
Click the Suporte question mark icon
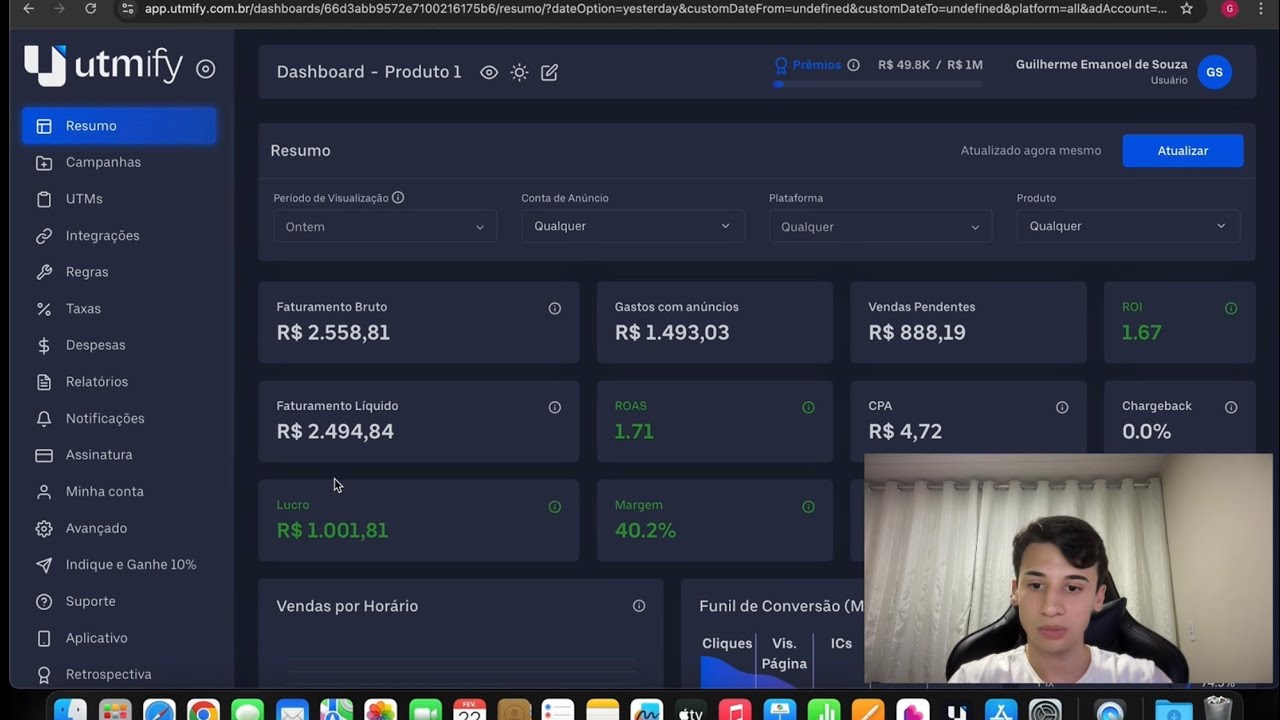click(x=44, y=602)
